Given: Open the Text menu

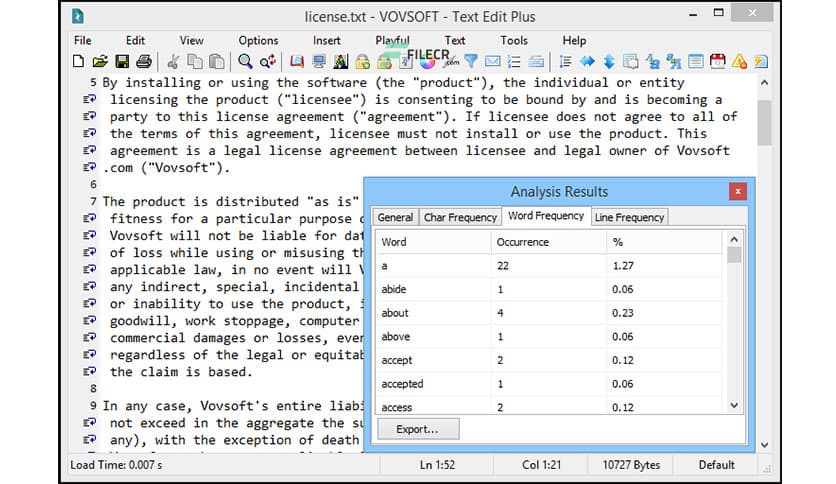Looking at the screenshot, I should (455, 41).
